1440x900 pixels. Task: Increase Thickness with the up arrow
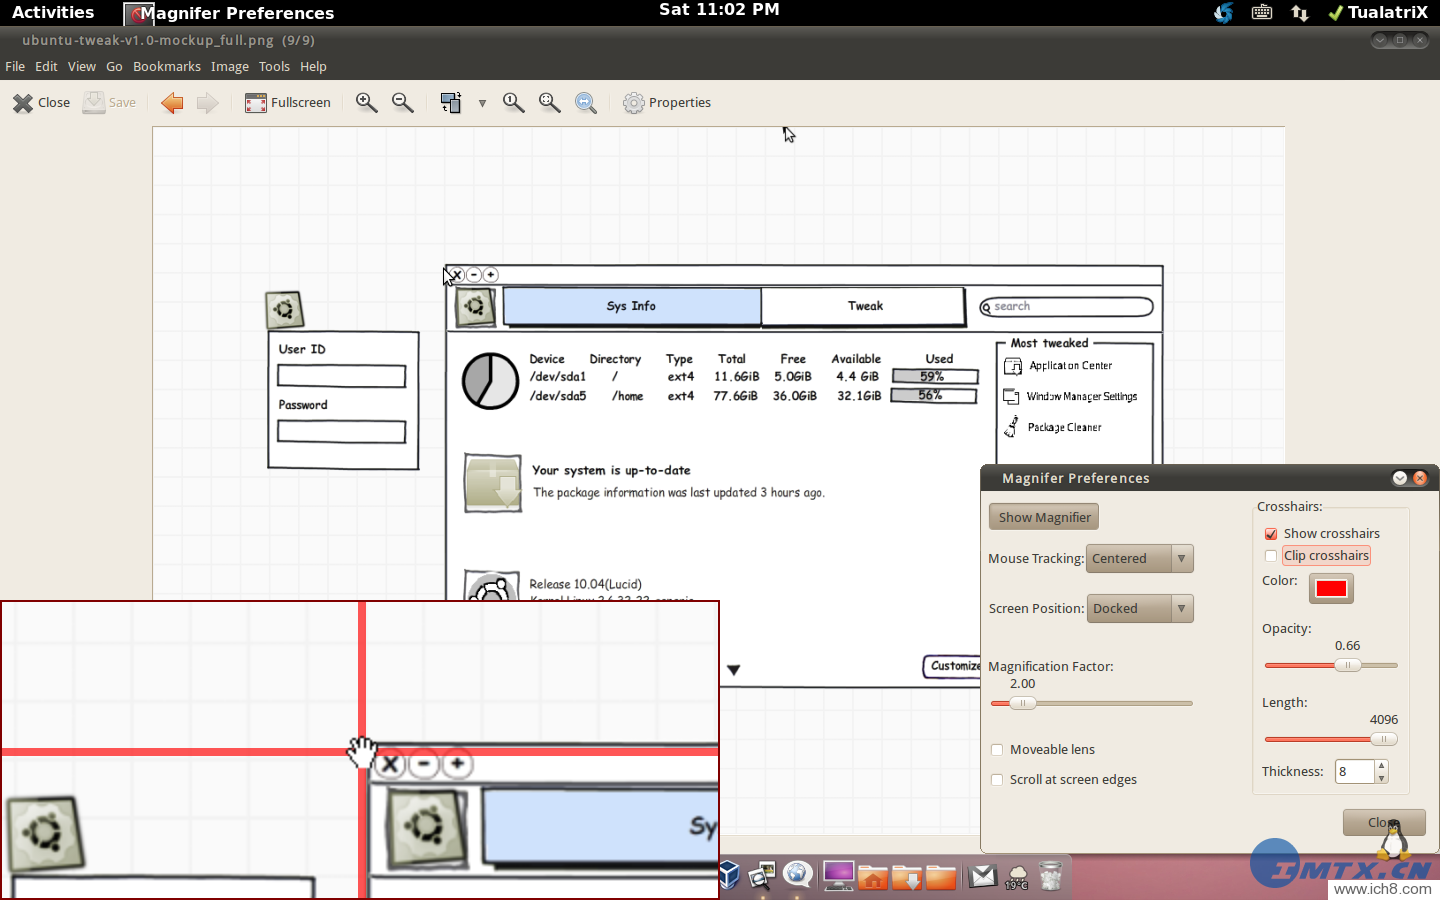coord(1381,766)
